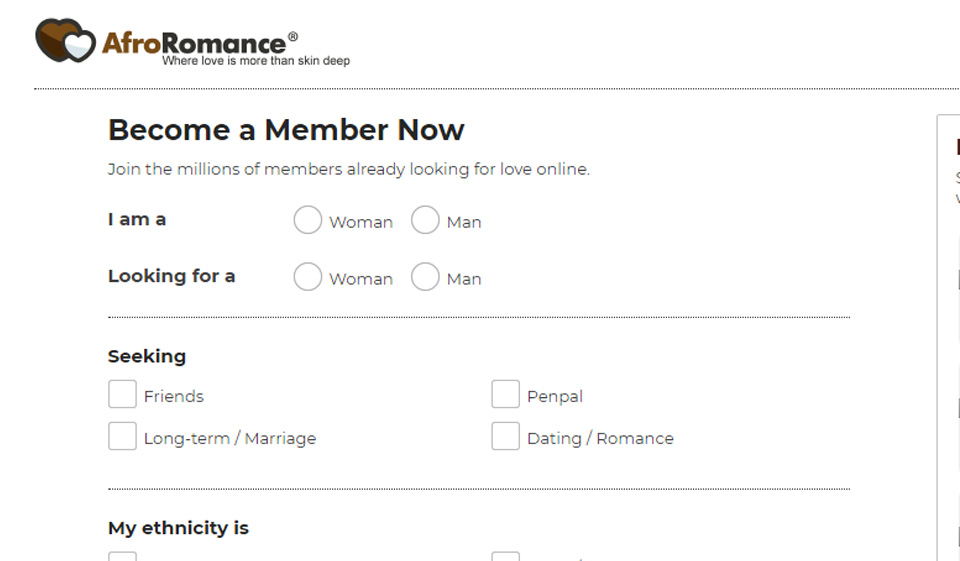Select Man for "I am a"

[x=425, y=220]
